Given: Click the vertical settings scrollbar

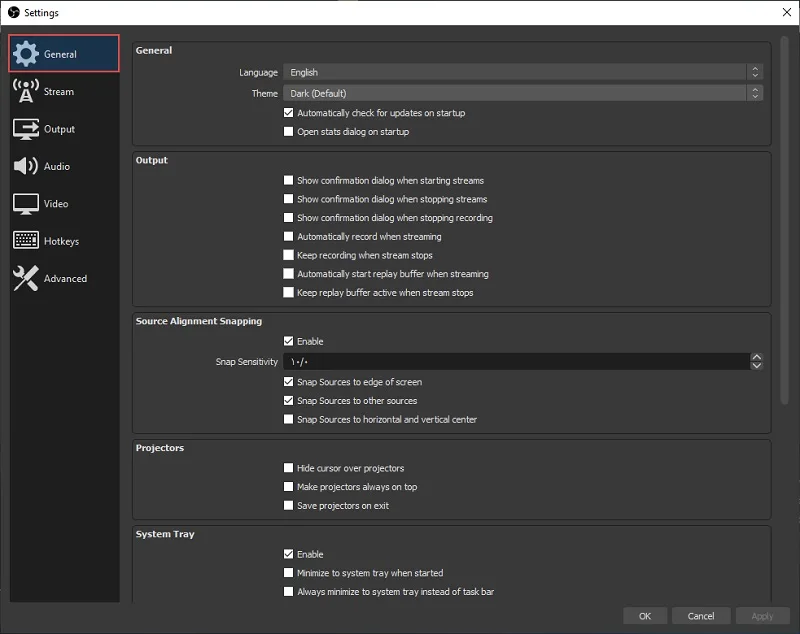Looking at the screenshot, I should pos(785,220).
